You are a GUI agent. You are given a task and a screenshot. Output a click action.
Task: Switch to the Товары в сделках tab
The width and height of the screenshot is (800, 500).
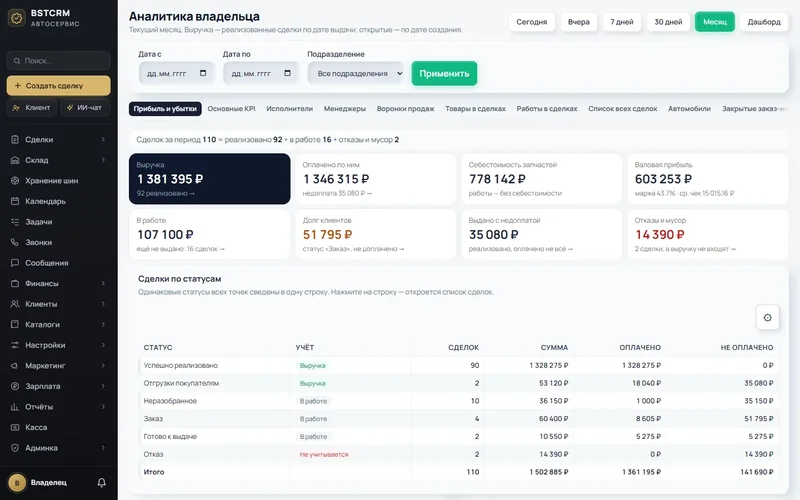coord(476,109)
